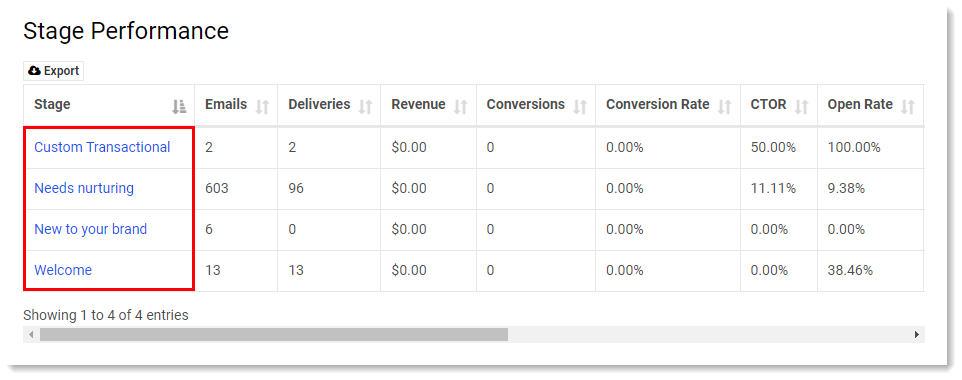Select the 96 deliveries cell

click(x=329, y=188)
